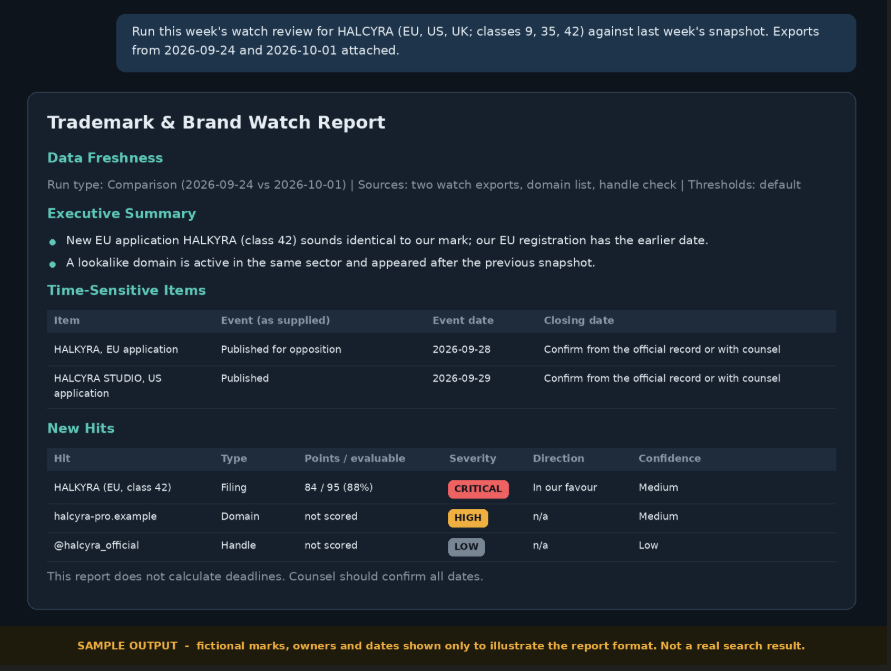Click closing date note in HALCYRA STUDIO row
The height and width of the screenshot is (671, 891).
pyautogui.click(x=662, y=378)
